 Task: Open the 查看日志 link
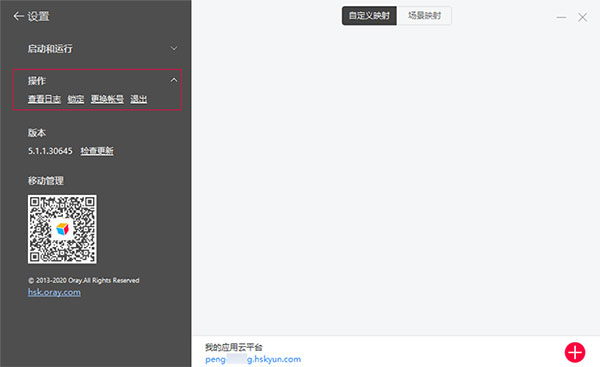(x=44, y=99)
